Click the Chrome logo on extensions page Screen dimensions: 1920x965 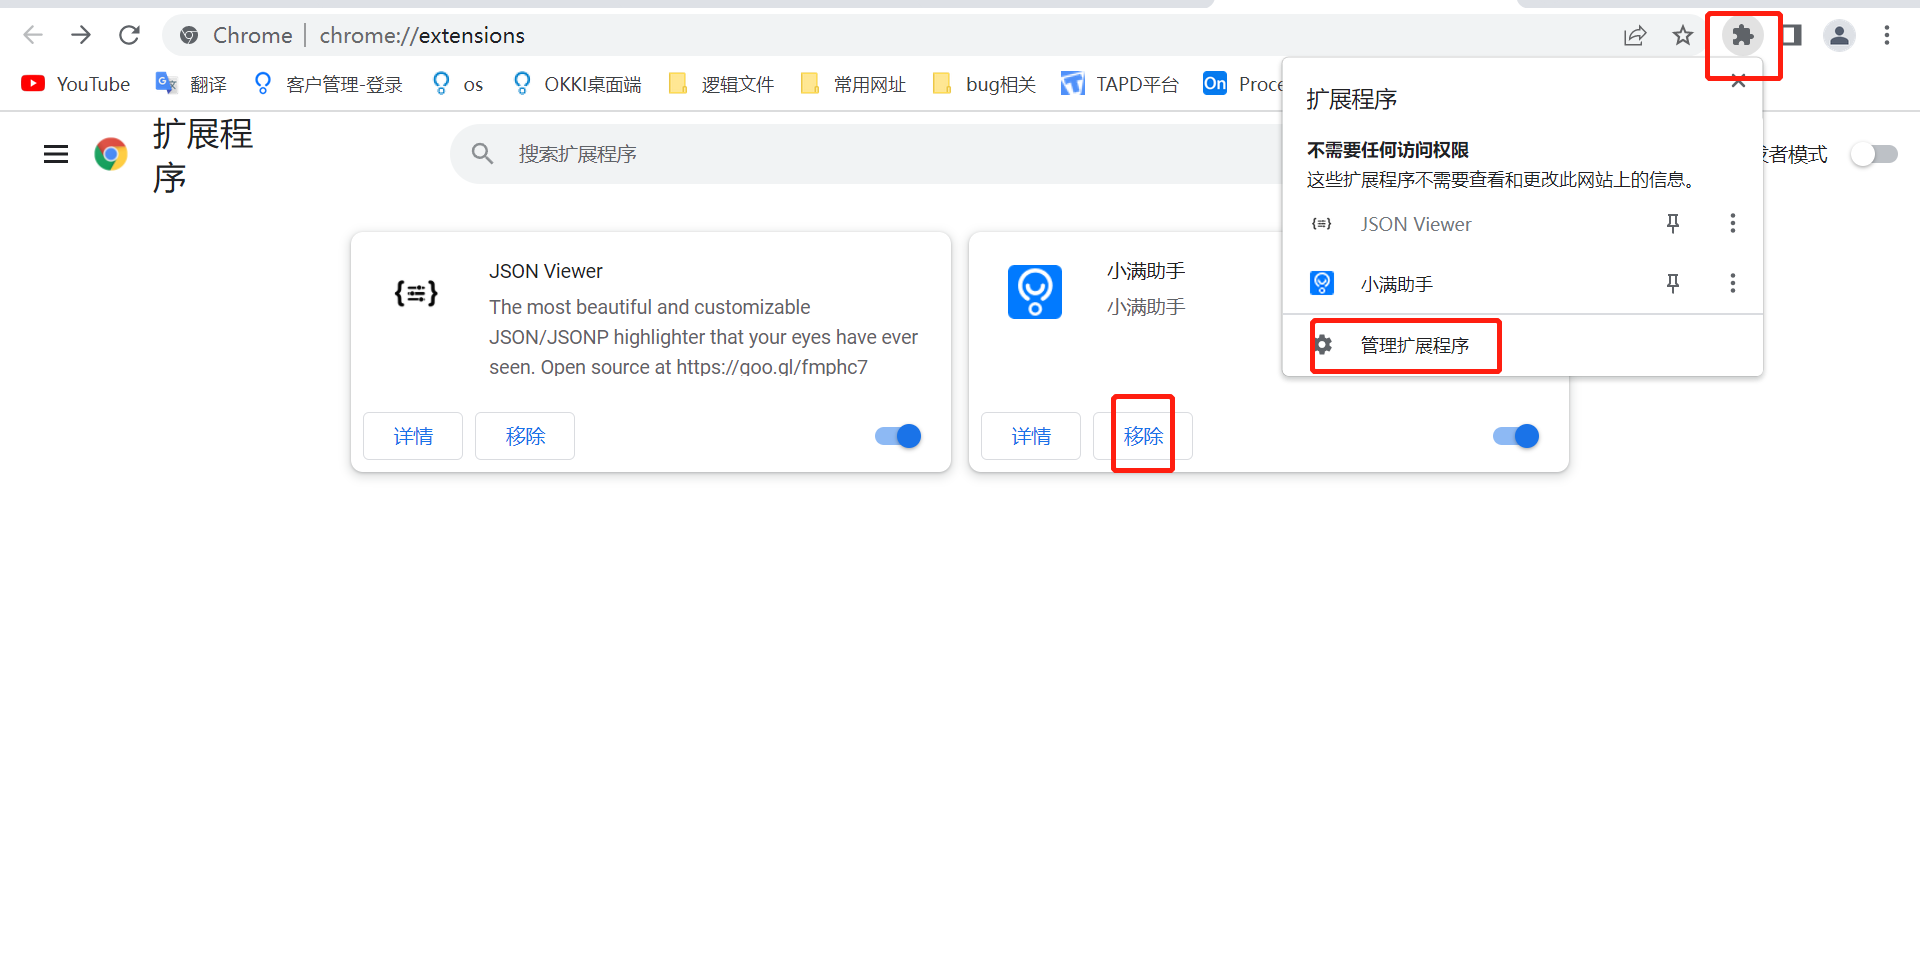(111, 154)
